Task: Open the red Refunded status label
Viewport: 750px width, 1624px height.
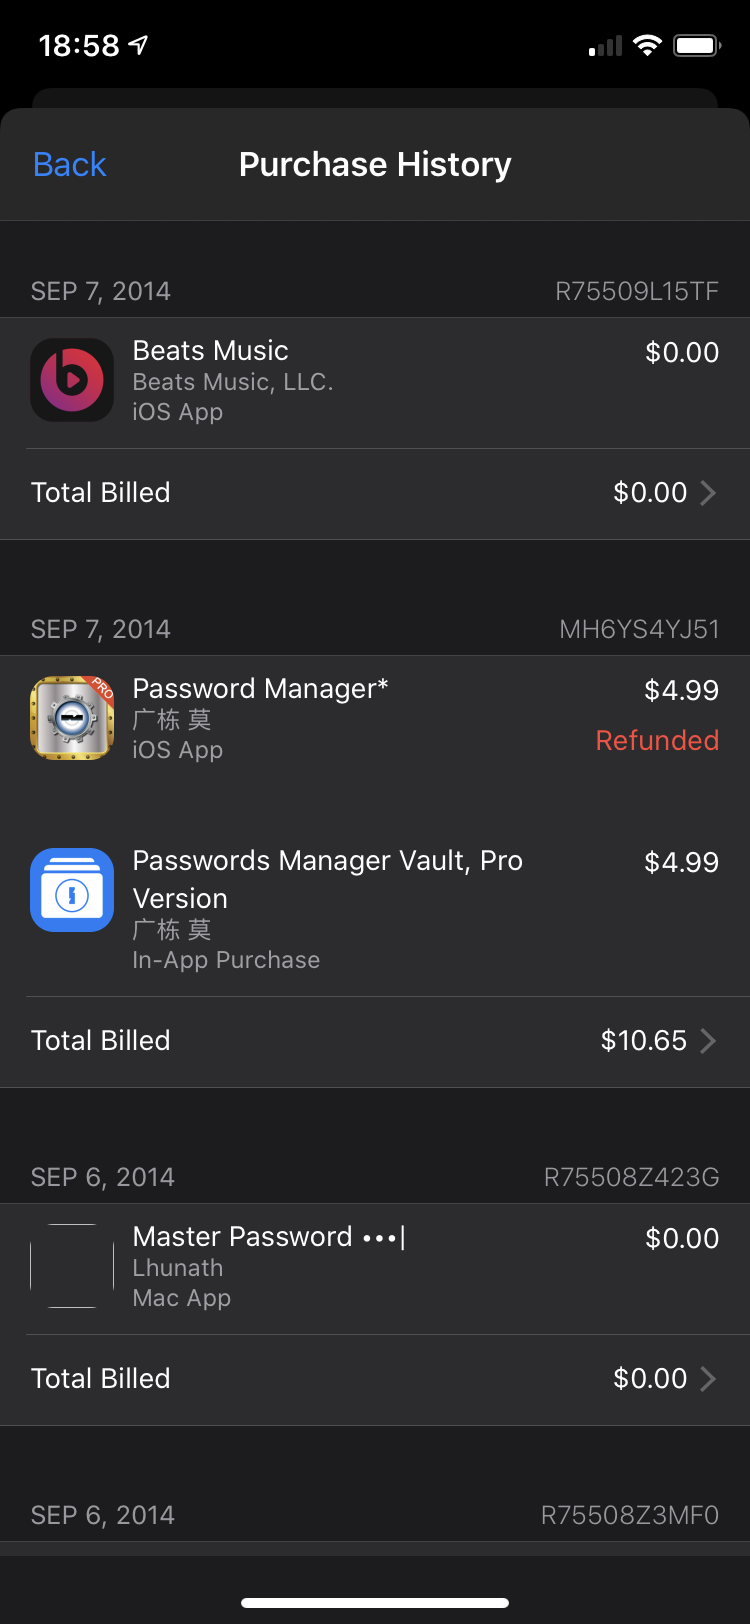Action: tap(657, 740)
